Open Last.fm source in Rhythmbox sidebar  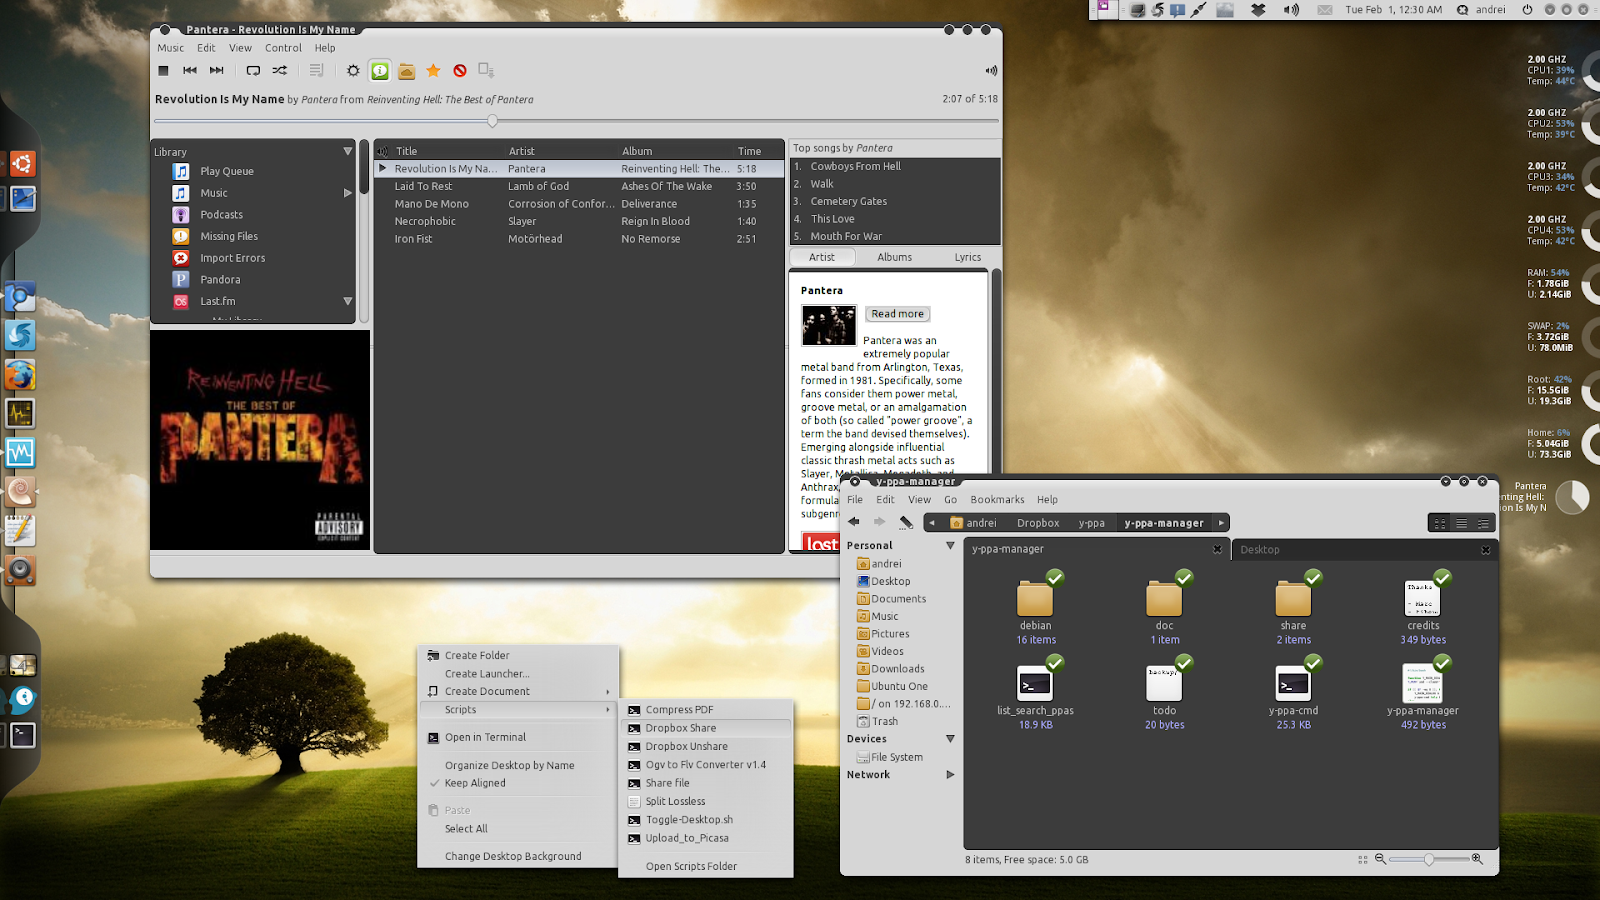217,301
